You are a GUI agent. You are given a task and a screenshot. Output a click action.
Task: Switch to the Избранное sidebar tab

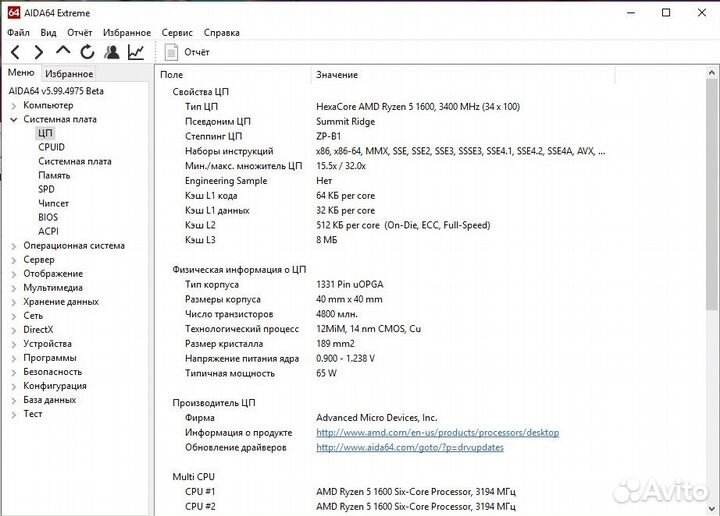tap(69, 73)
